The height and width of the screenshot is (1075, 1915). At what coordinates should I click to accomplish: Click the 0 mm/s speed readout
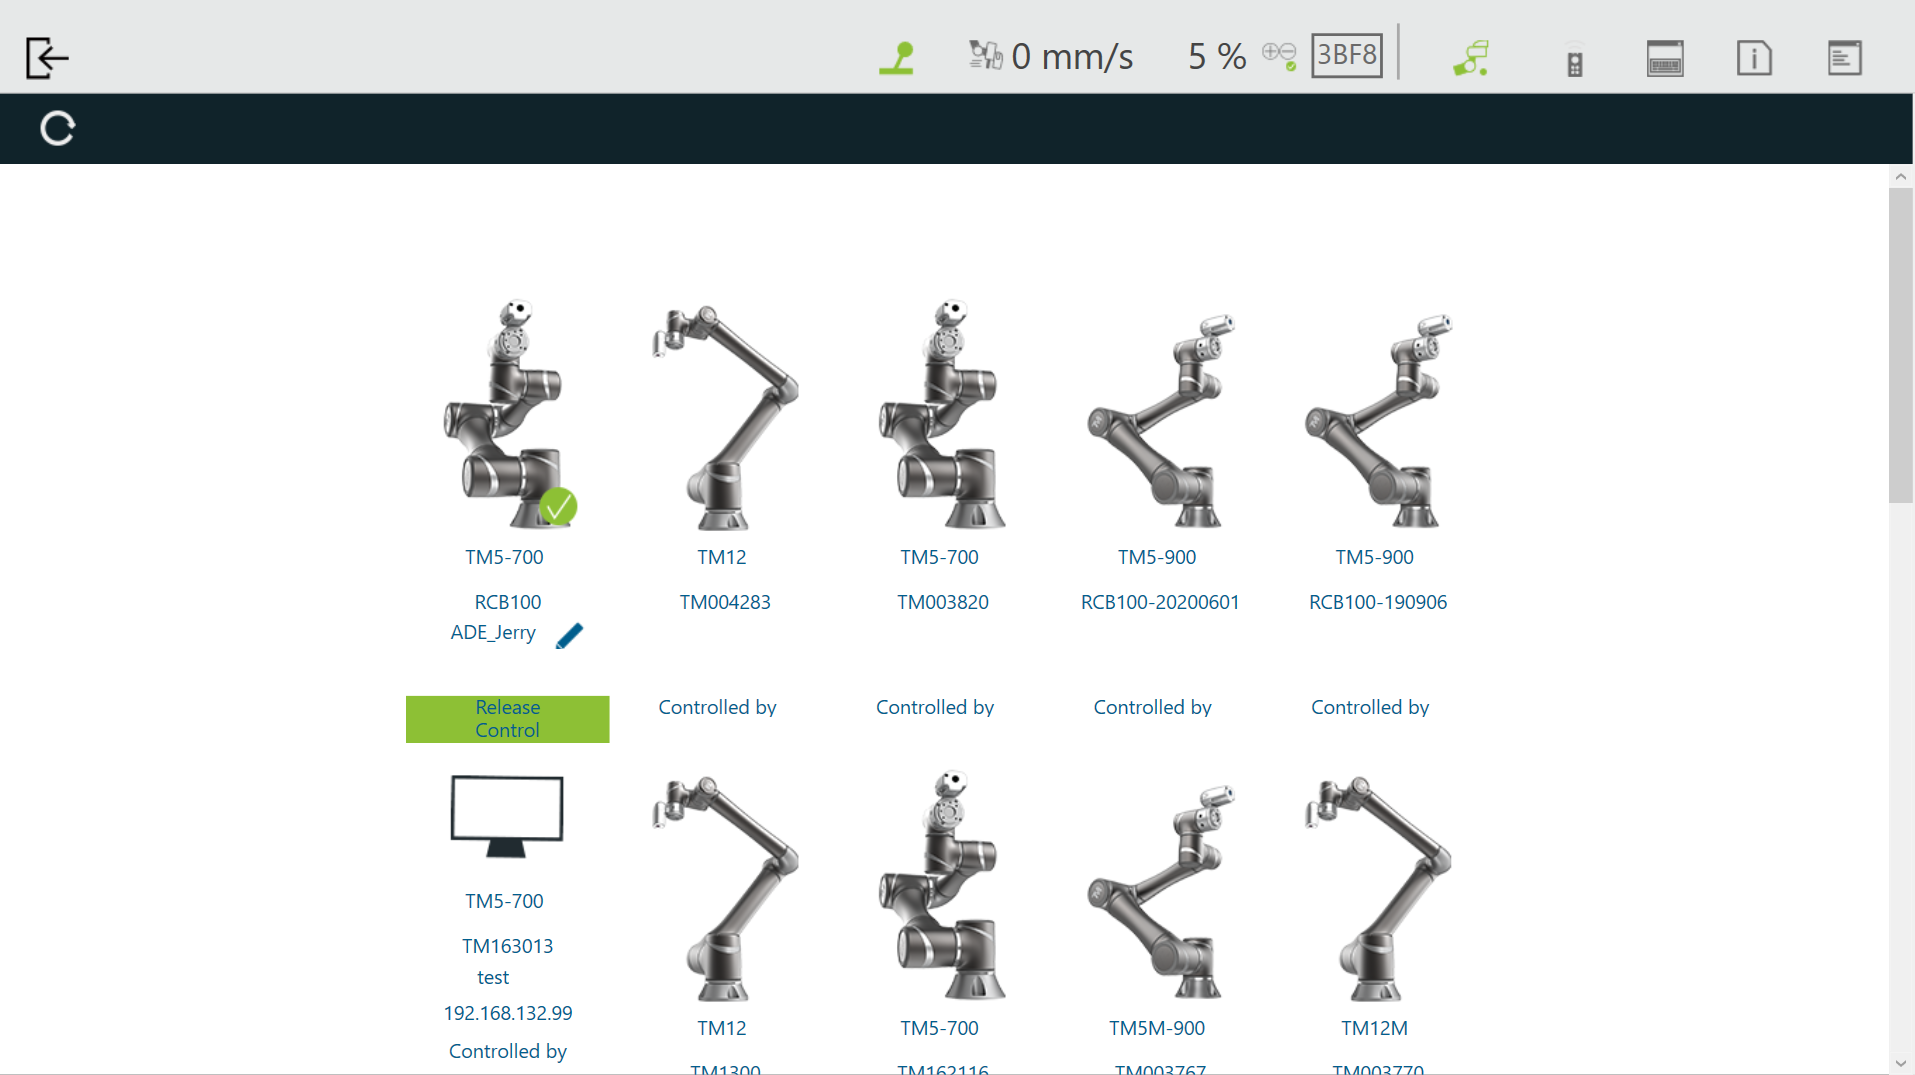(1072, 56)
